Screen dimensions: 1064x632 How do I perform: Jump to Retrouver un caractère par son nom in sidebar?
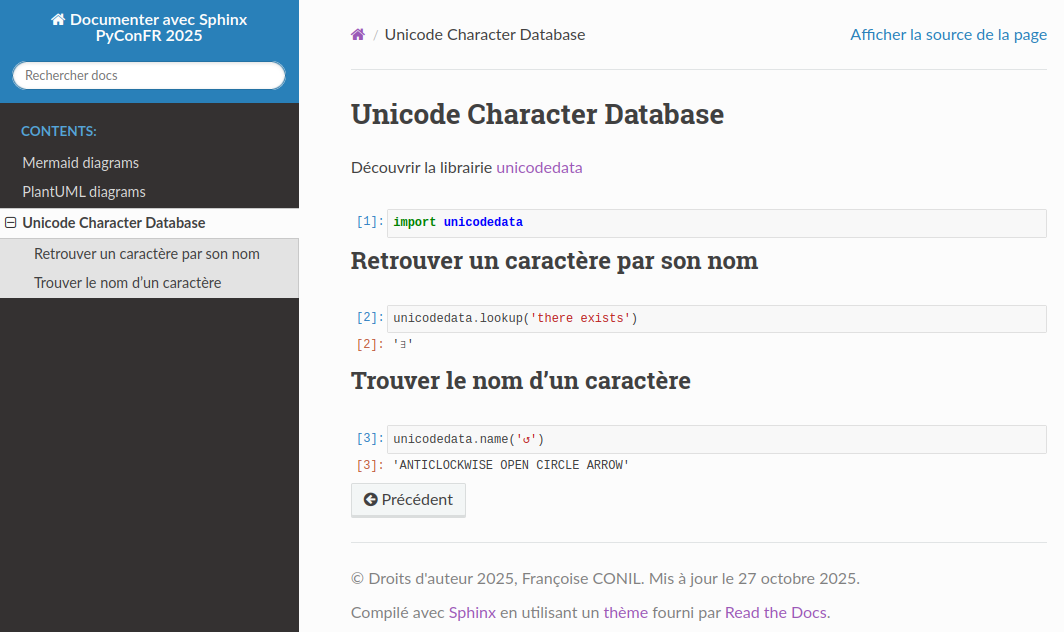(147, 254)
